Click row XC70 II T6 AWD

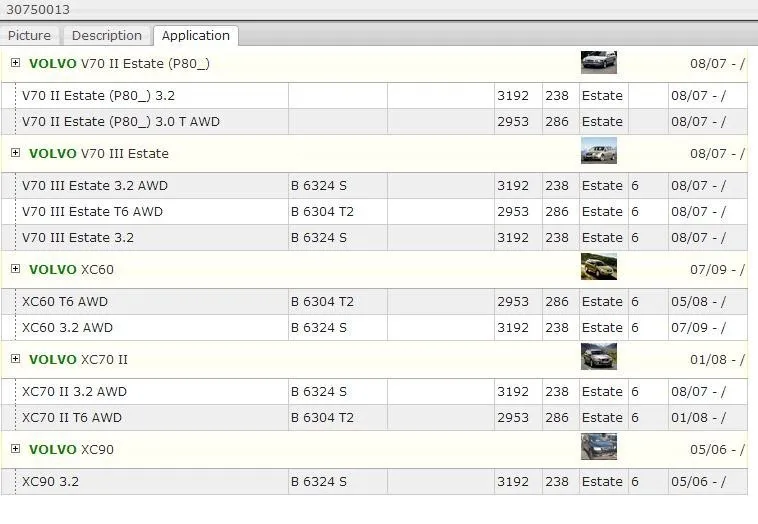(x=375, y=418)
